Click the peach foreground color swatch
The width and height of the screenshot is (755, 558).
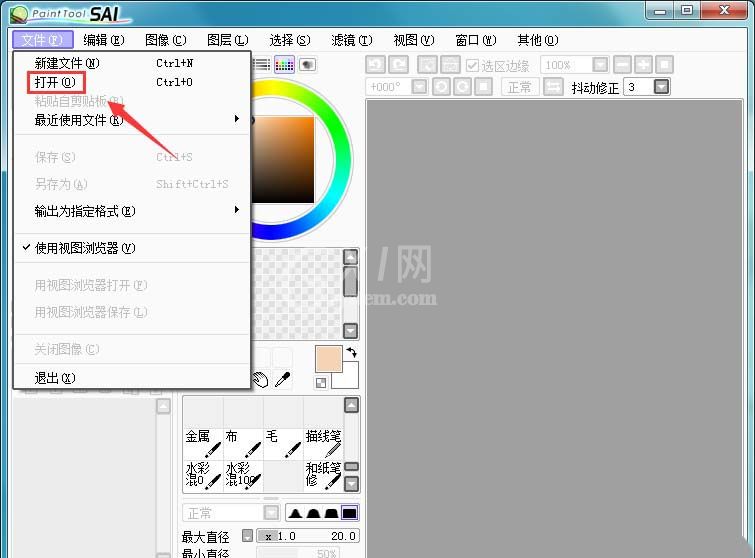point(328,359)
